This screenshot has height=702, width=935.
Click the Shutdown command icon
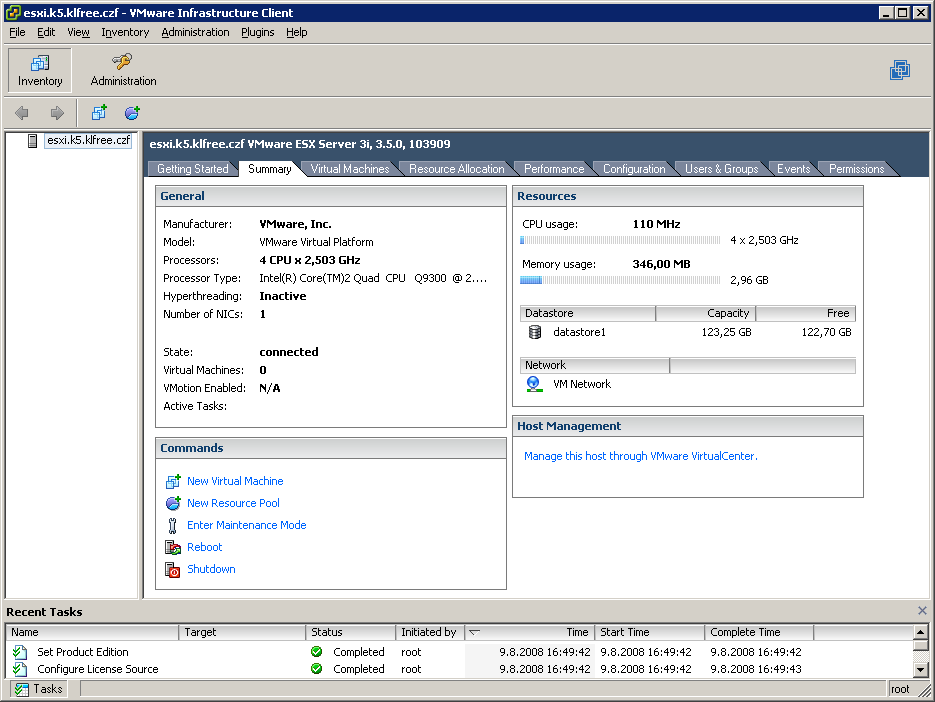point(173,570)
